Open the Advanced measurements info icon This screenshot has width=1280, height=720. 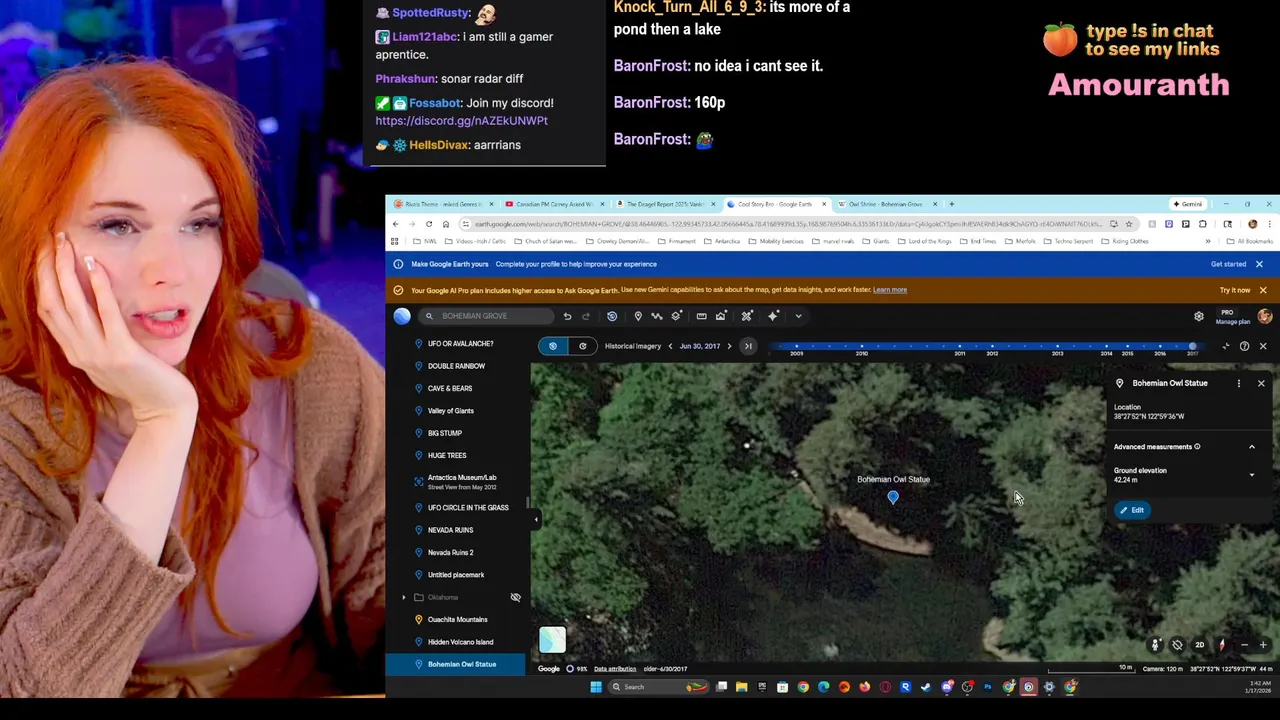[x=1197, y=447]
